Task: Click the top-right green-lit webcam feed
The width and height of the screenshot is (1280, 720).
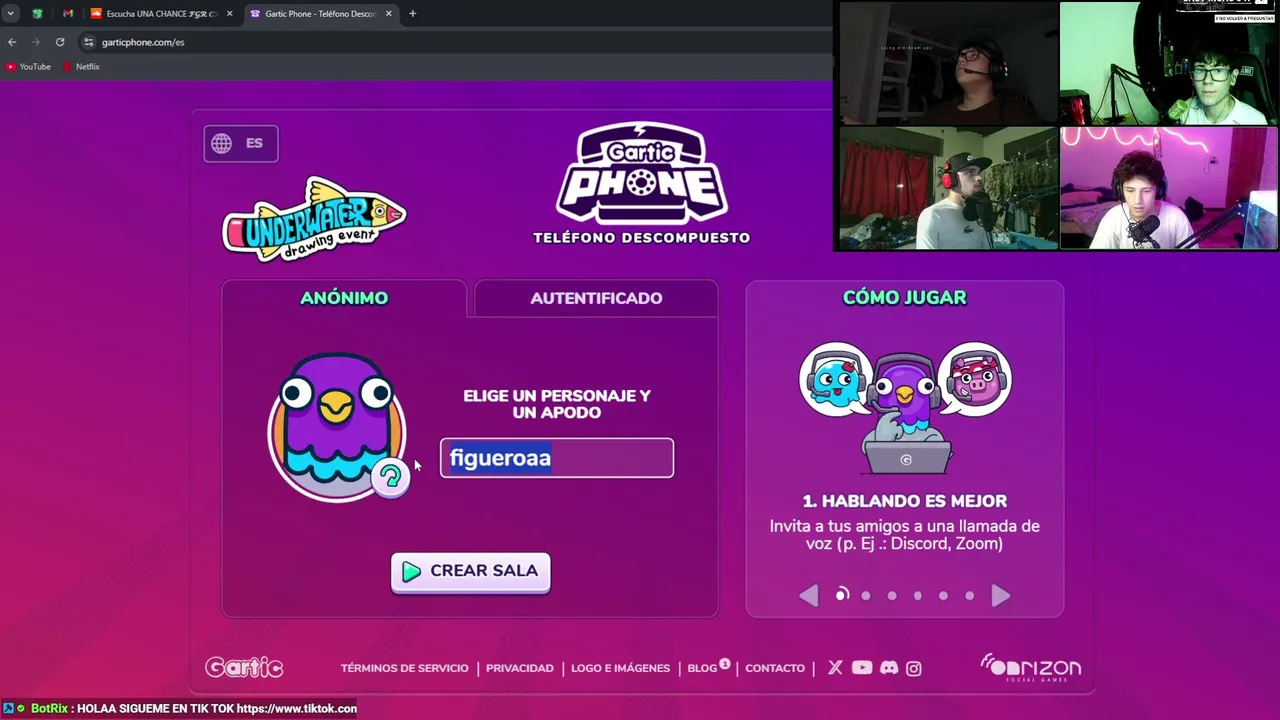Action: 1168,63
